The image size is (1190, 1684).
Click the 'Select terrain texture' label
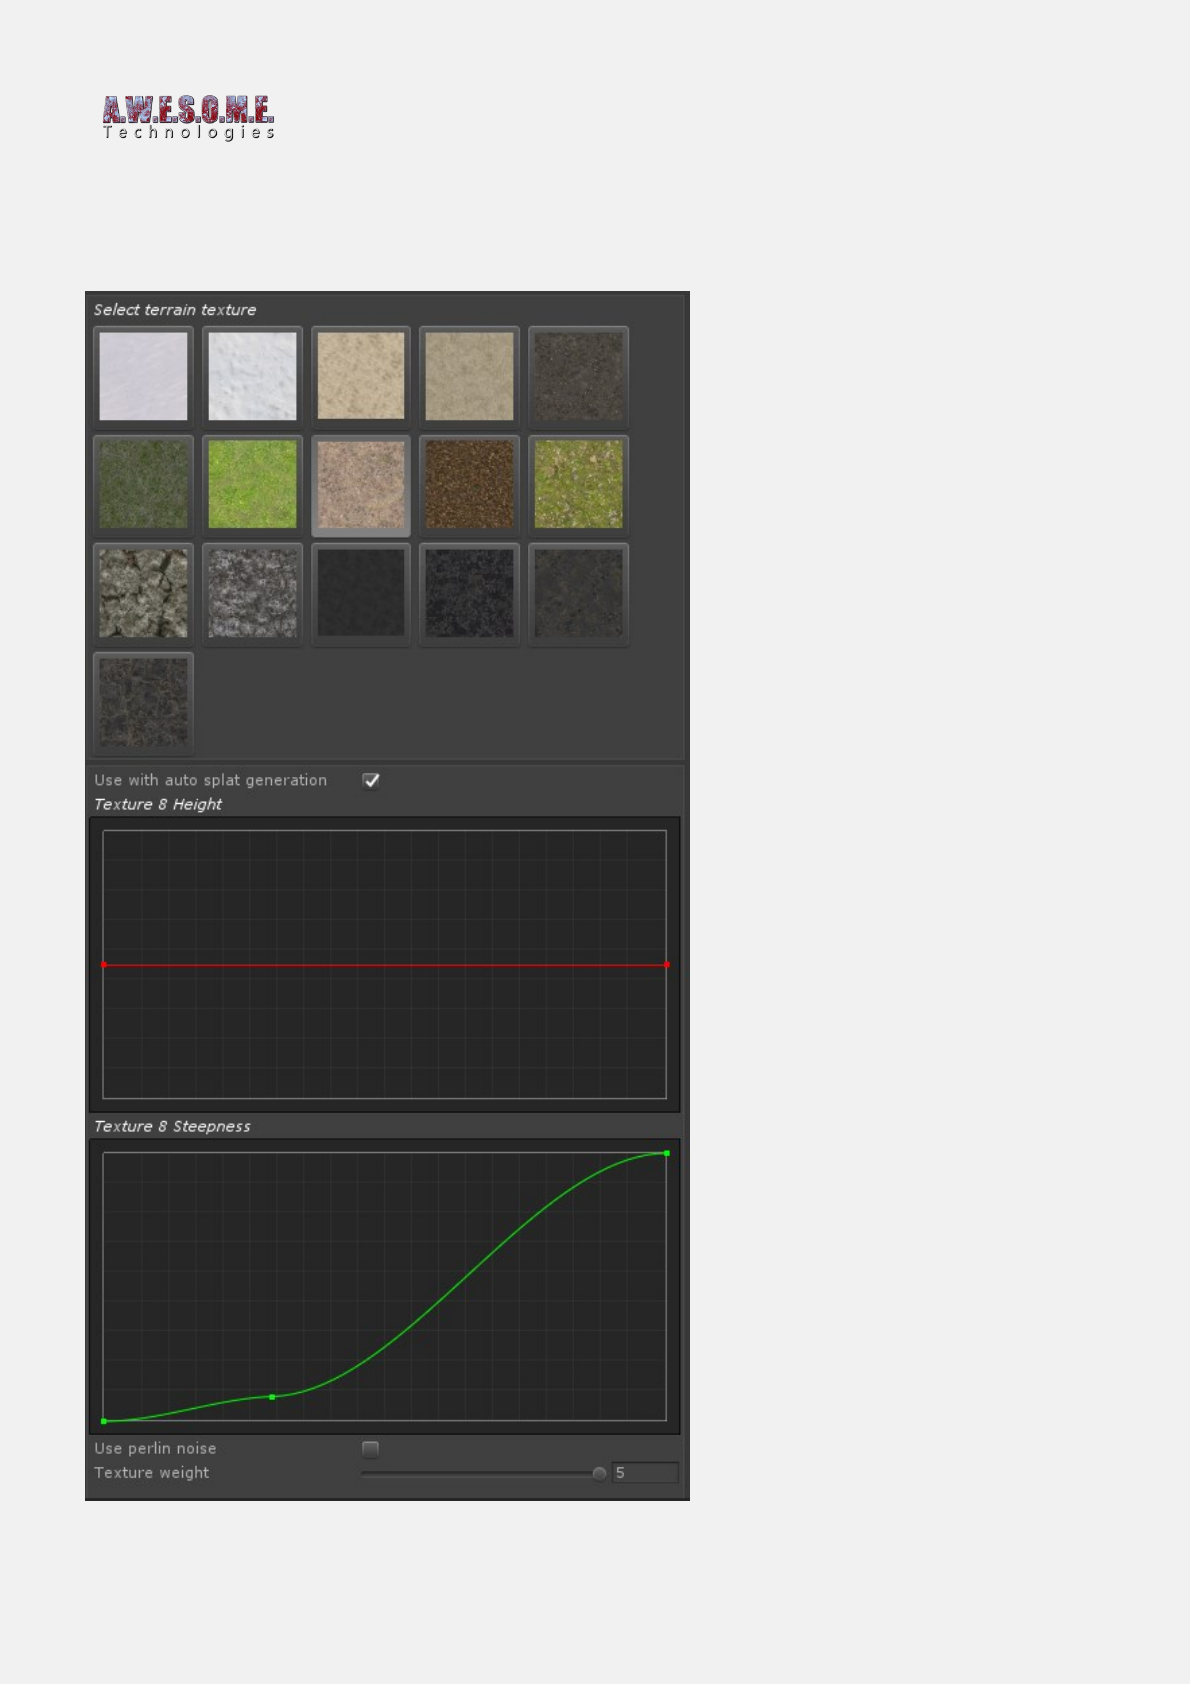tap(175, 310)
